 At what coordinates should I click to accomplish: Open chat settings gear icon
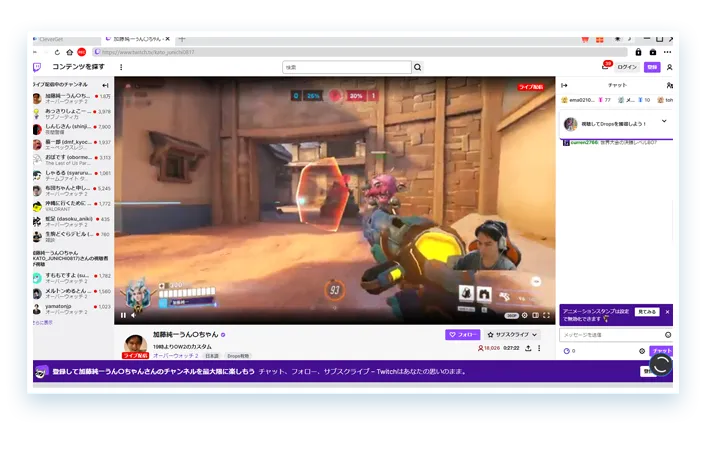point(642,351)
